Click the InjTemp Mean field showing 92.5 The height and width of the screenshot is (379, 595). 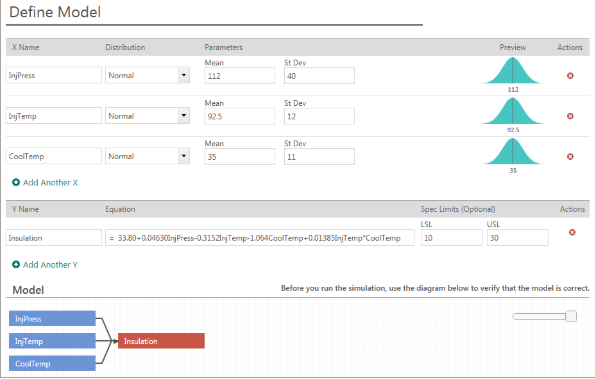(239, 116)
